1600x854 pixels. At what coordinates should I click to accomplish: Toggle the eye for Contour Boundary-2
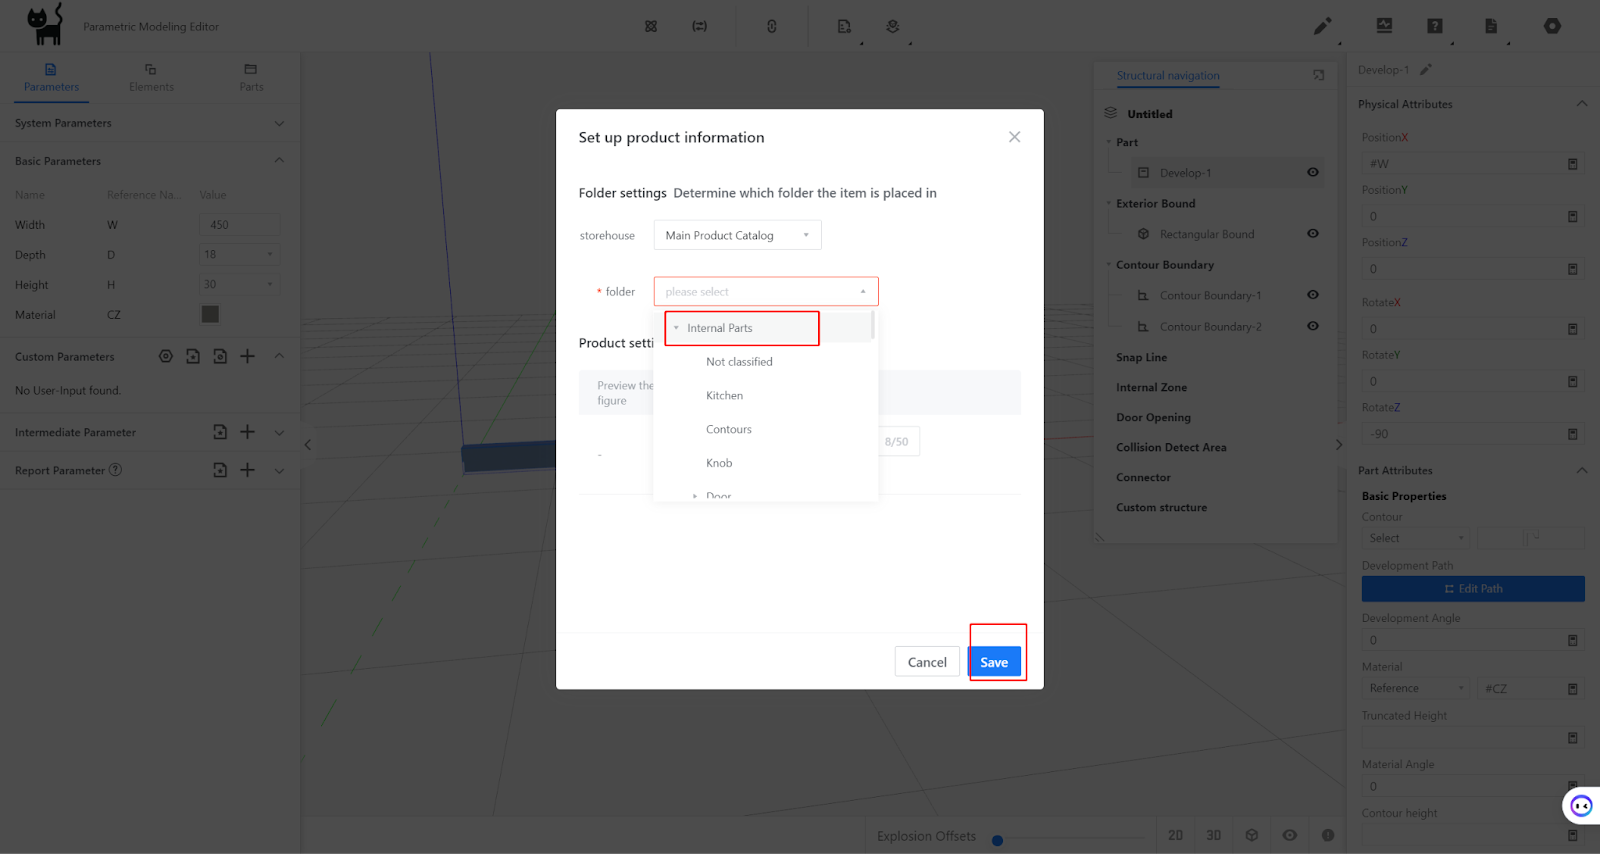[1313, 326]
